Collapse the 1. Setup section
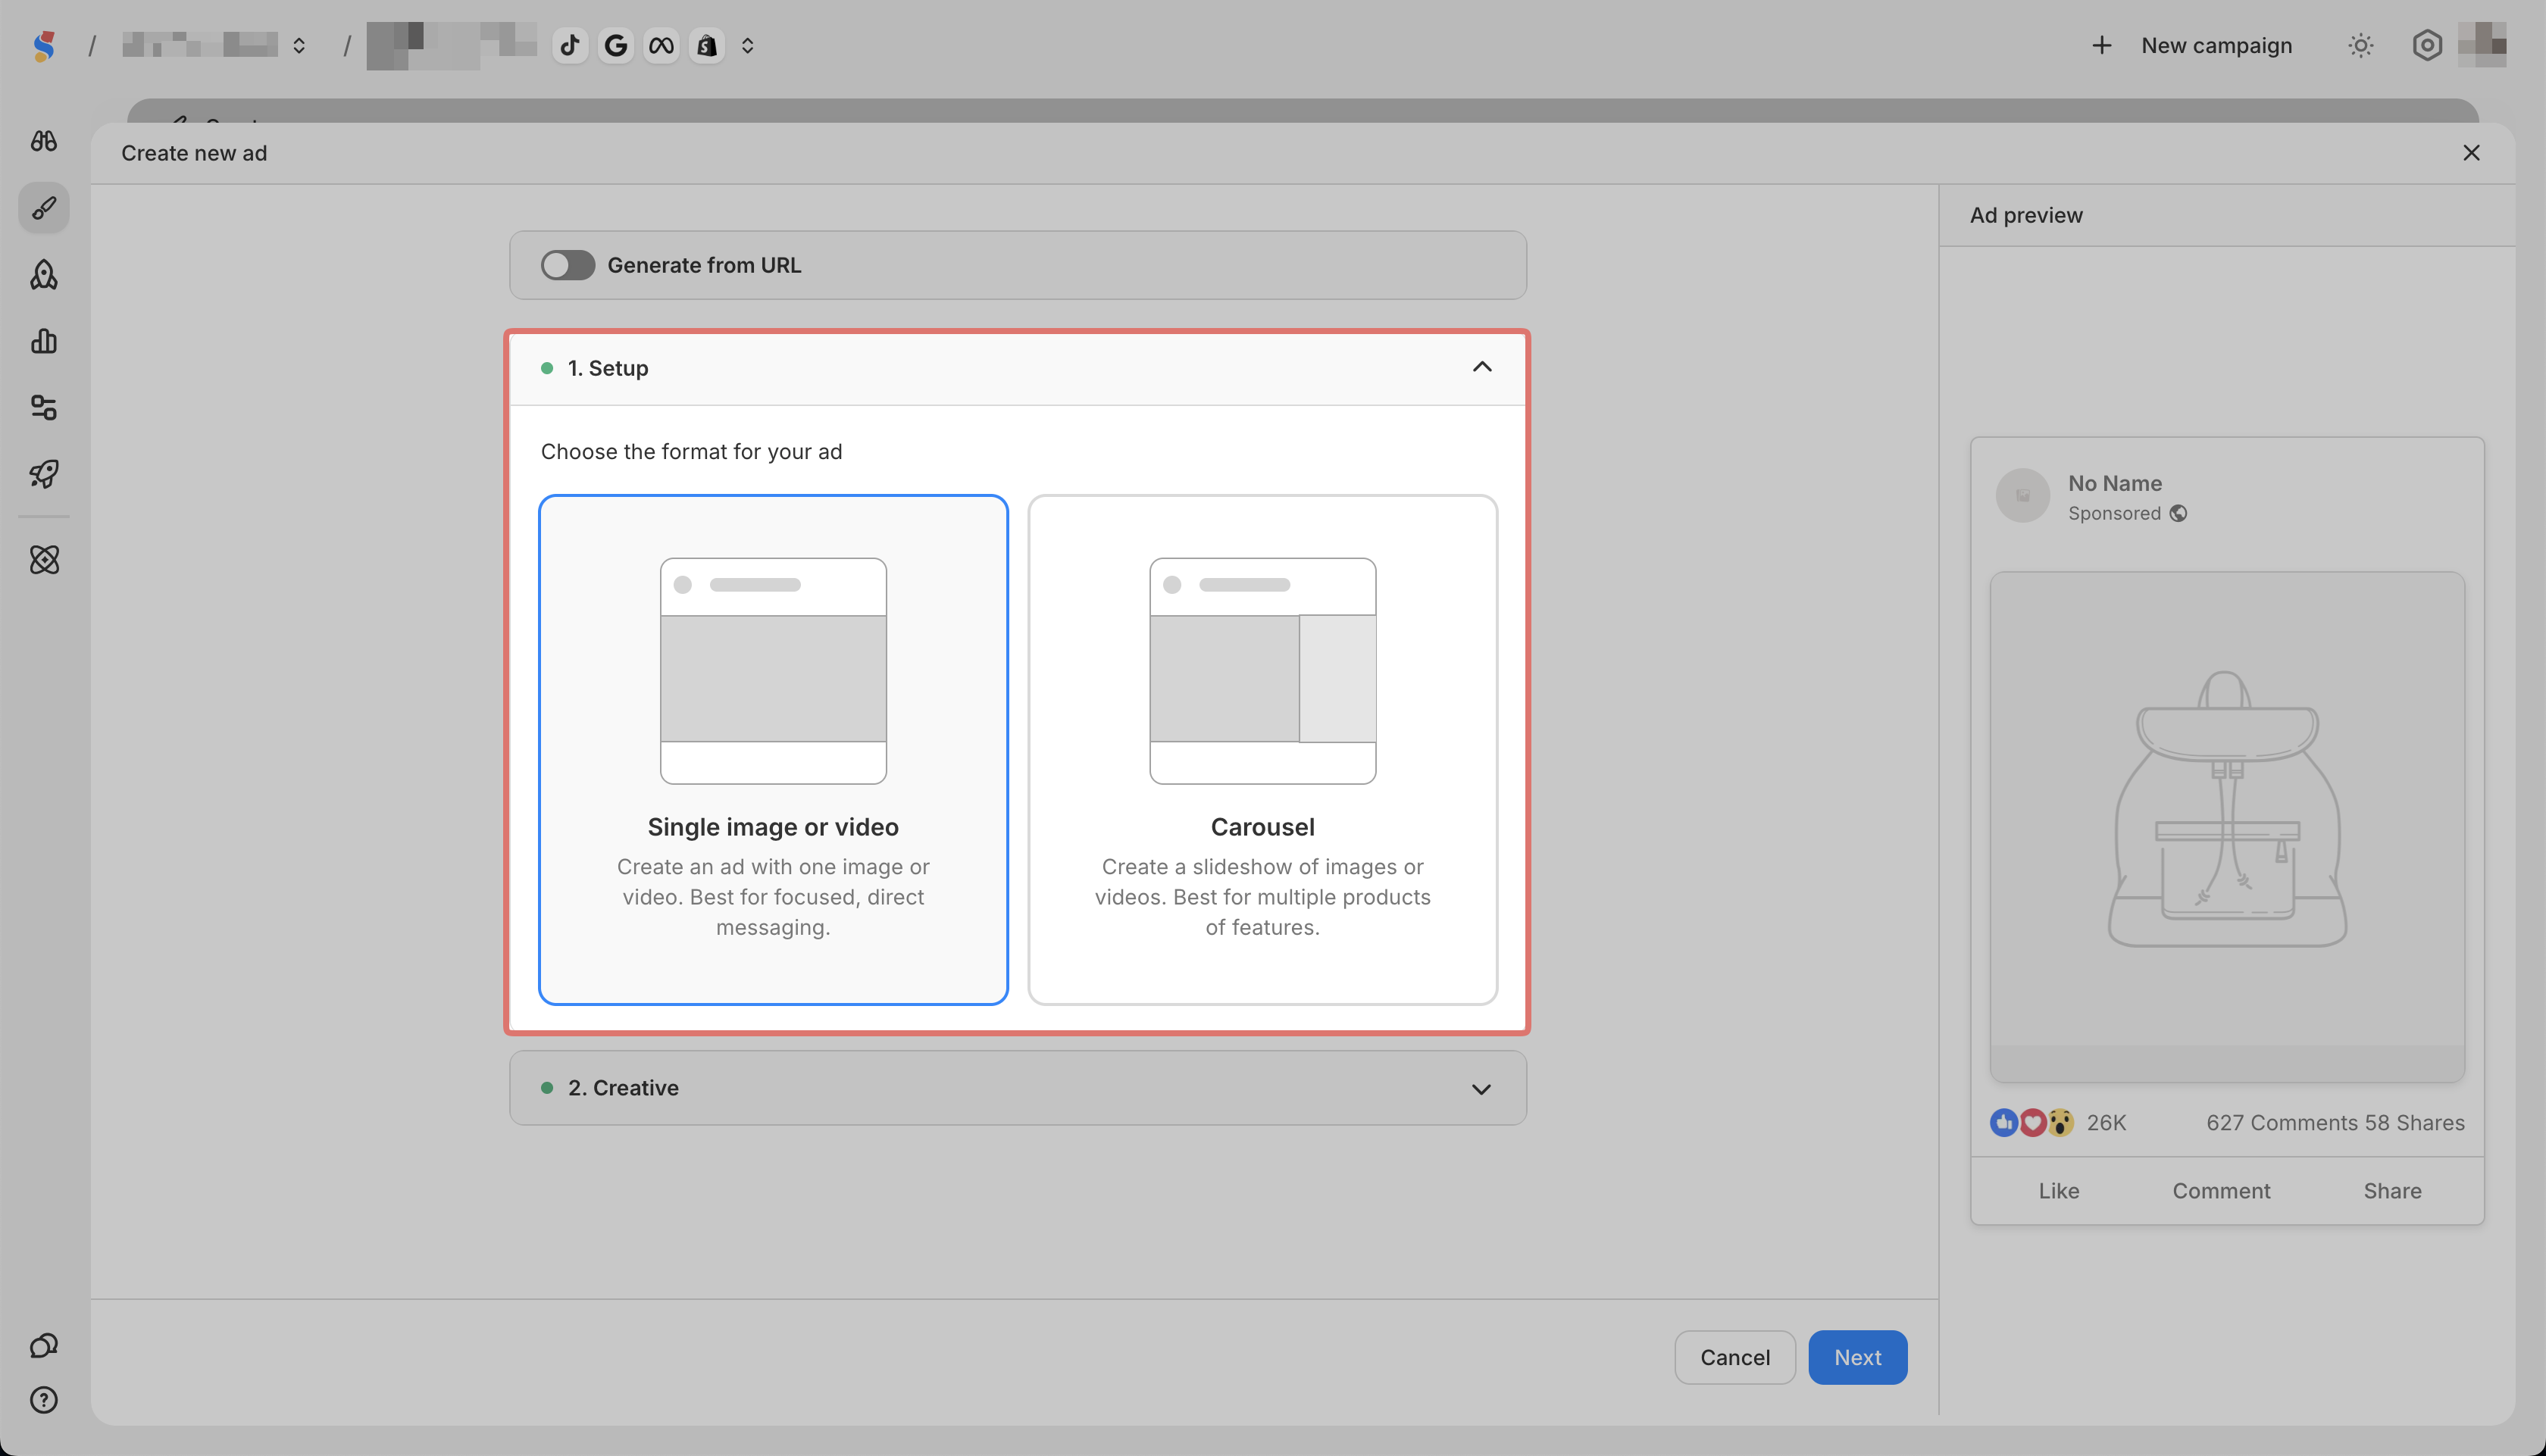Screen dimensions: 2546x1456 point(1482,367)
